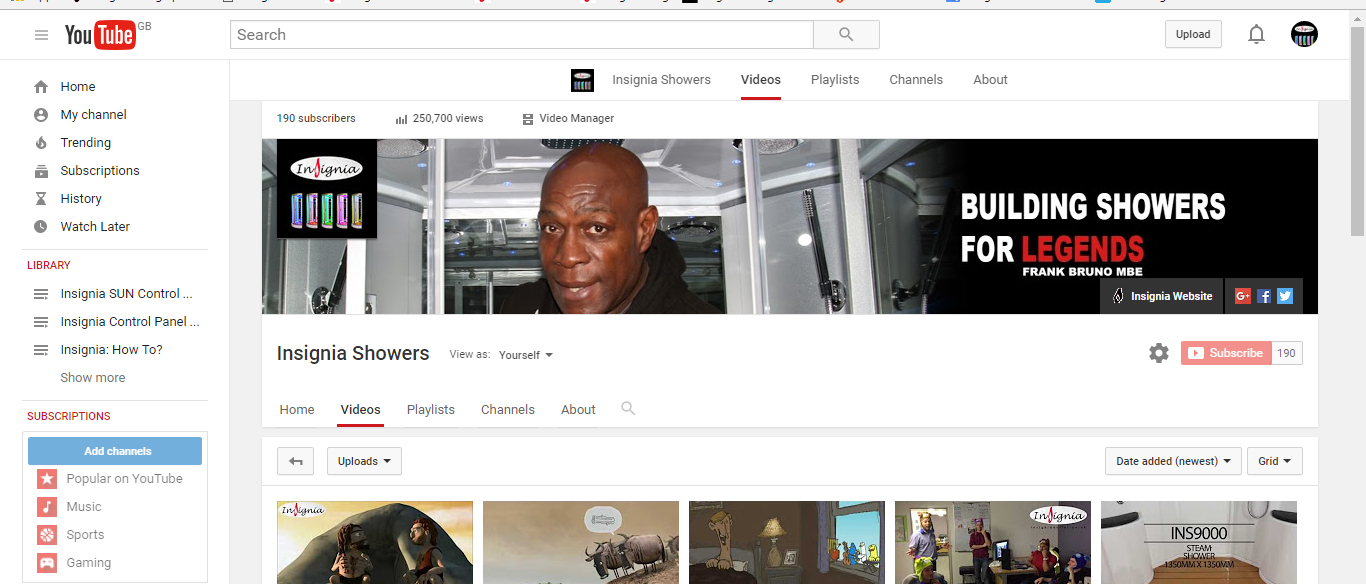
Task: Open the living room cartoon thumbnail
Action: [x=787, y=542]
